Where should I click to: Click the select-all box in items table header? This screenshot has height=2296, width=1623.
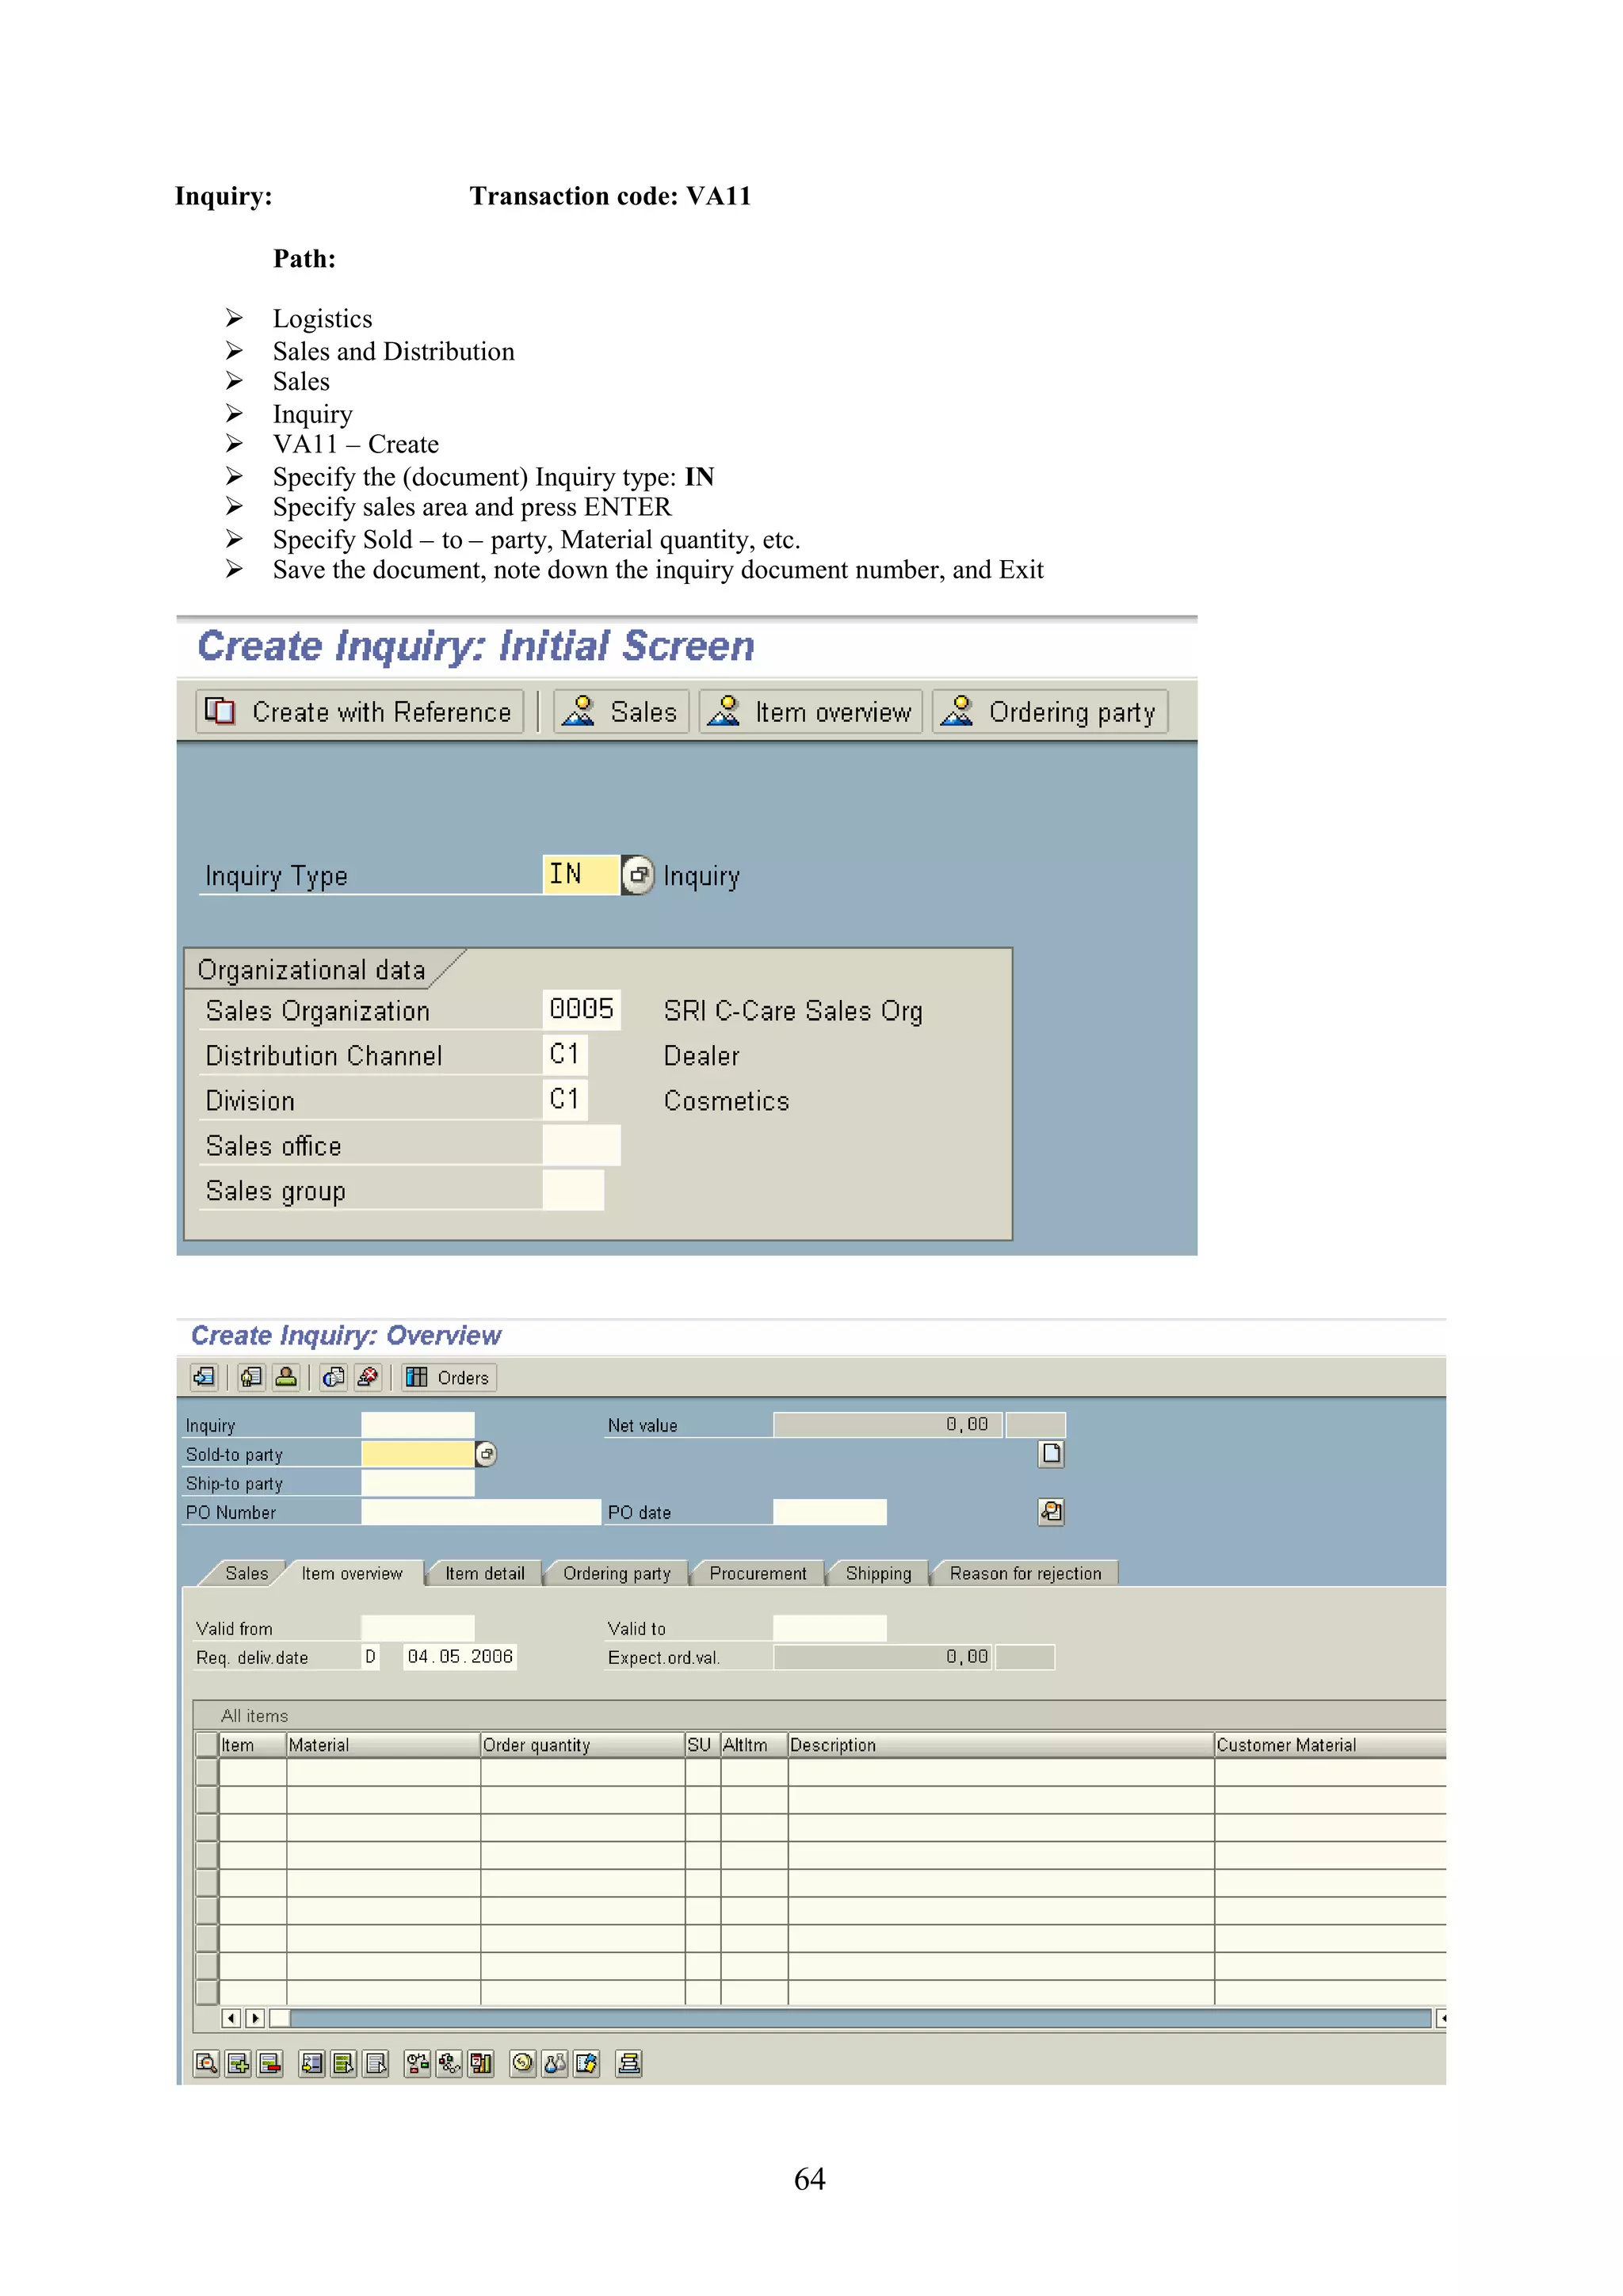click(x=207, y=1745)
